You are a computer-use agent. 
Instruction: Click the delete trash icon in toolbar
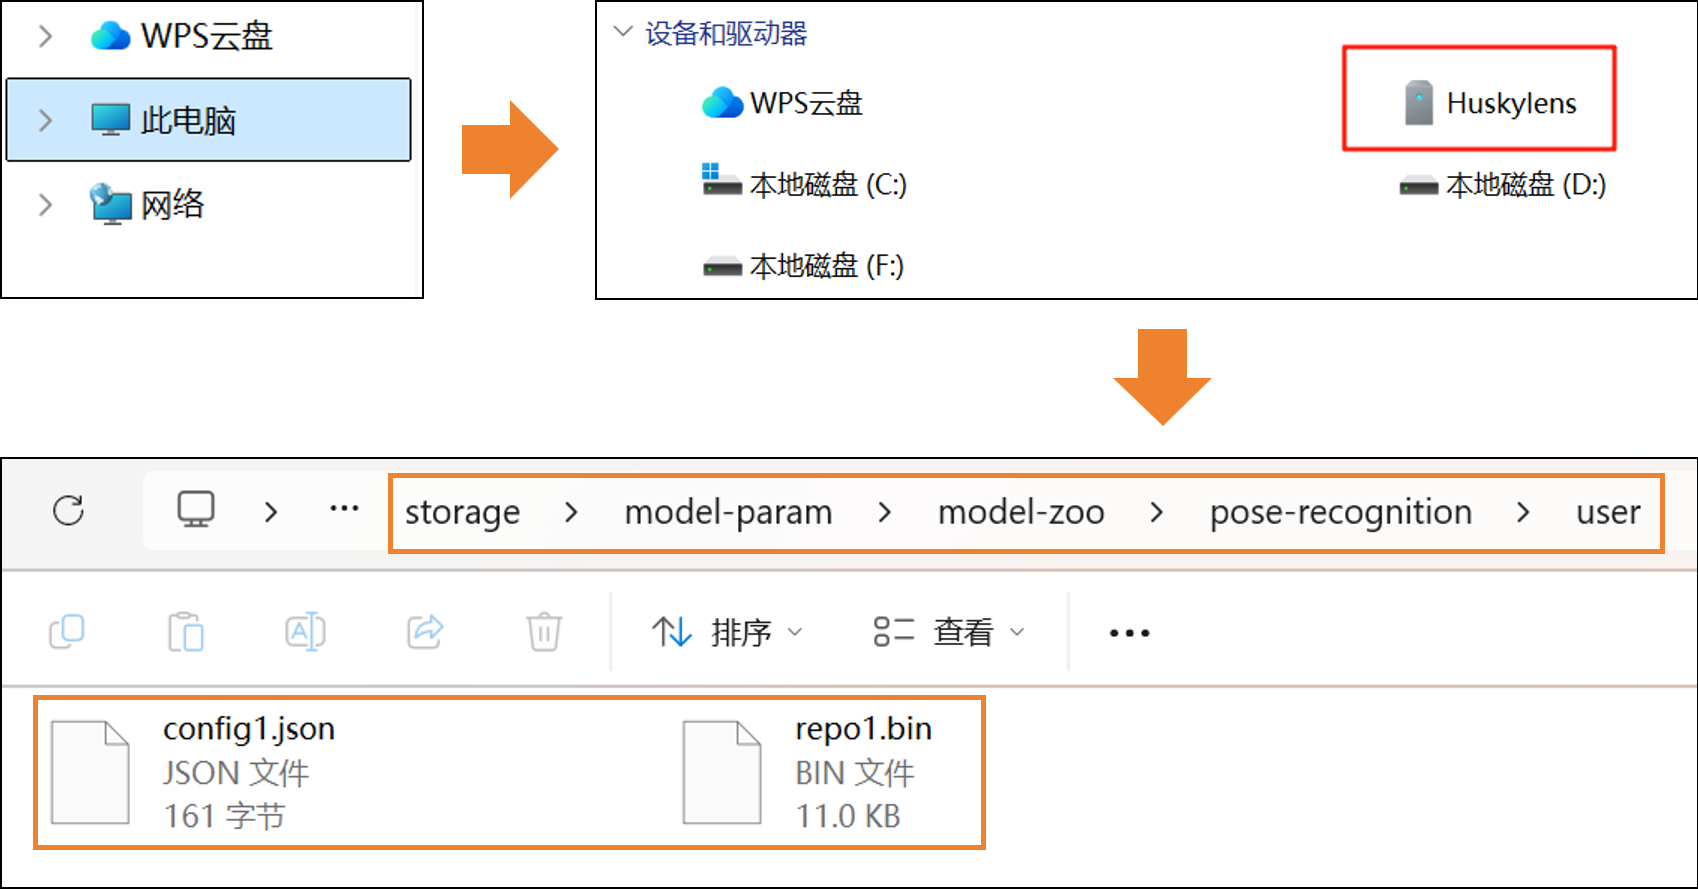coord(544,632)
